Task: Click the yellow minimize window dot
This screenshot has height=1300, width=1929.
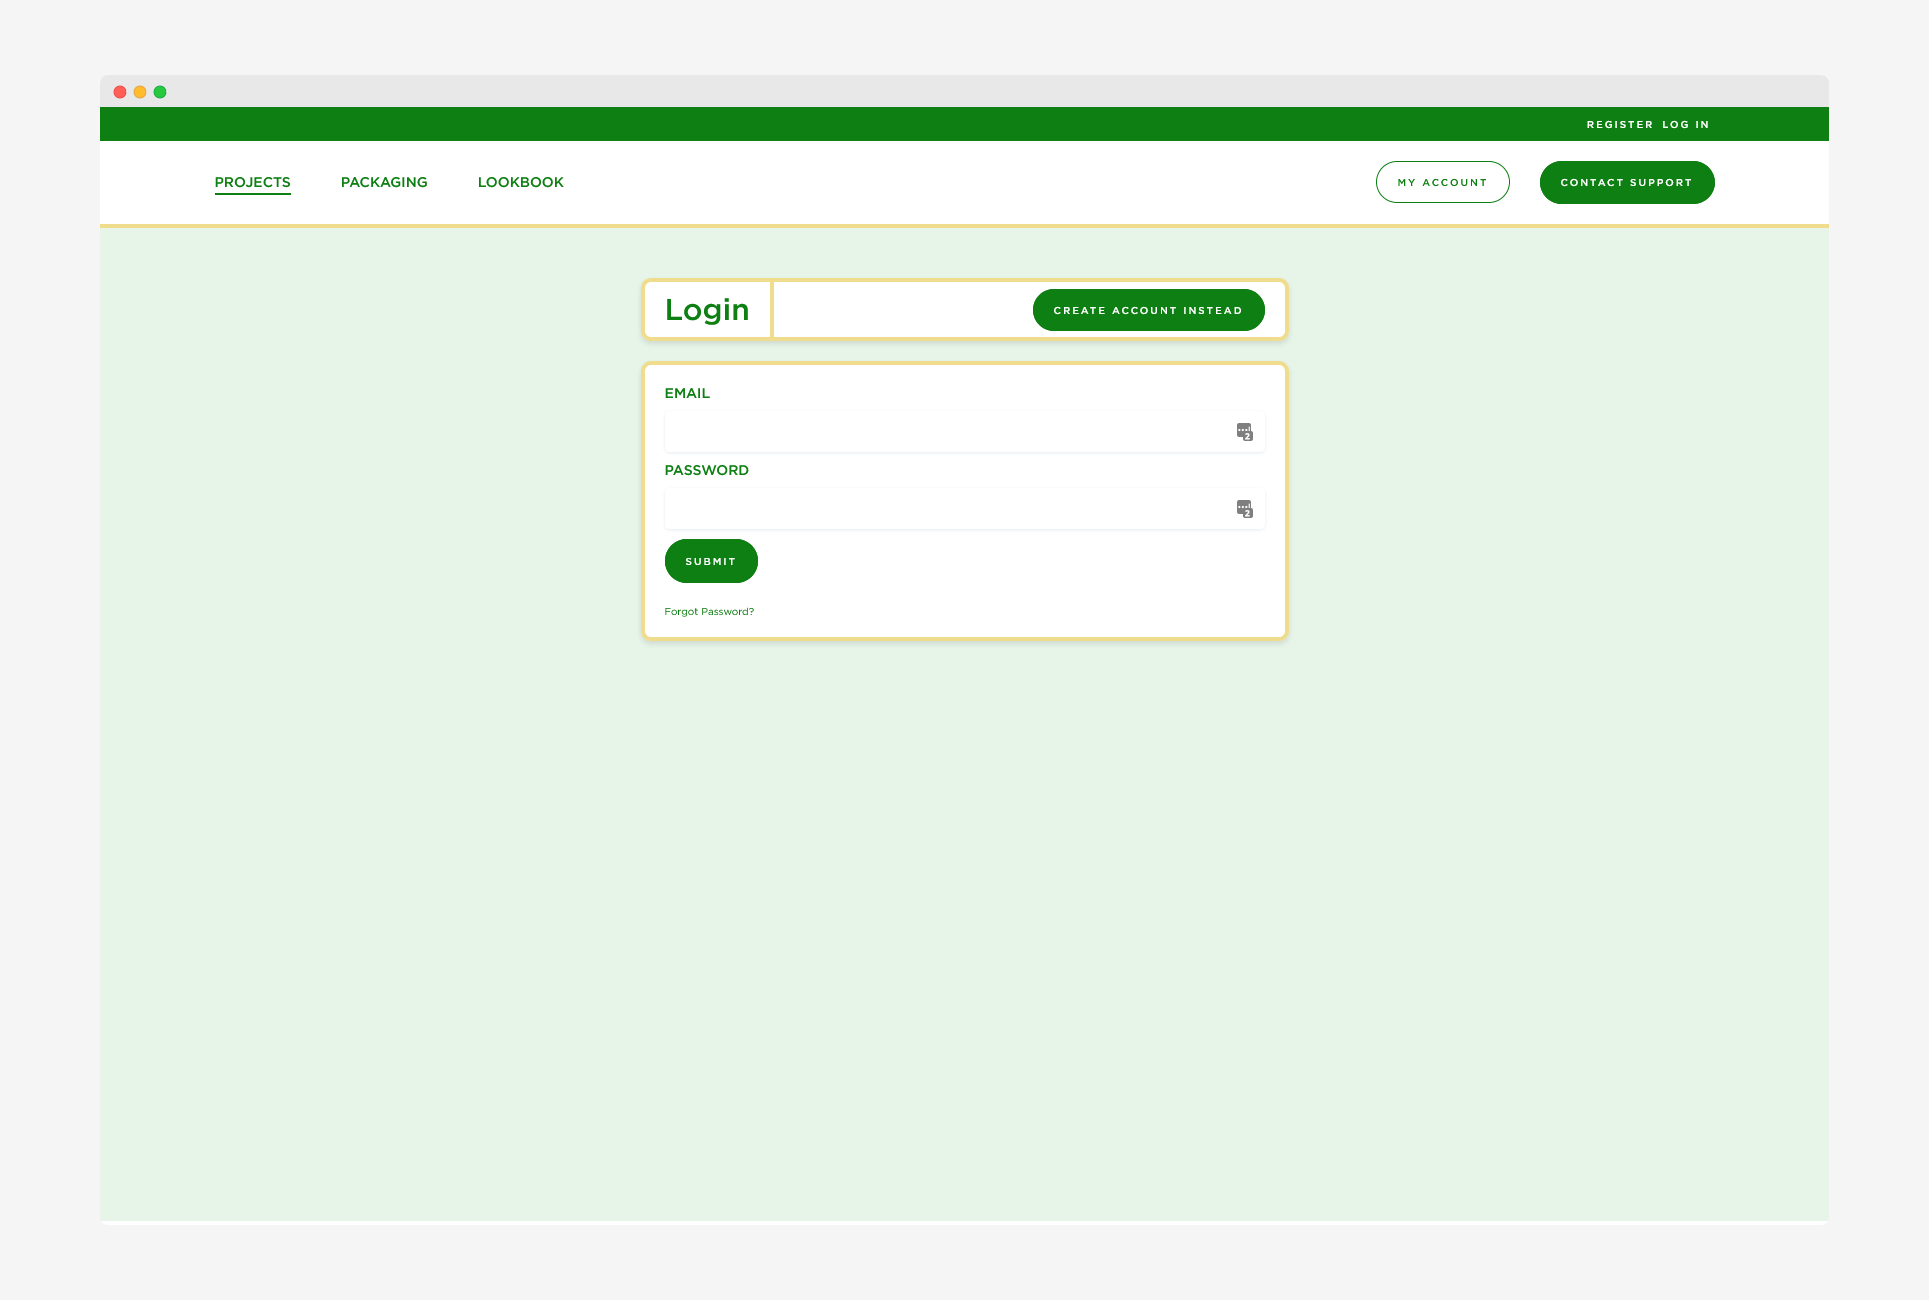Action: point(140,92)
